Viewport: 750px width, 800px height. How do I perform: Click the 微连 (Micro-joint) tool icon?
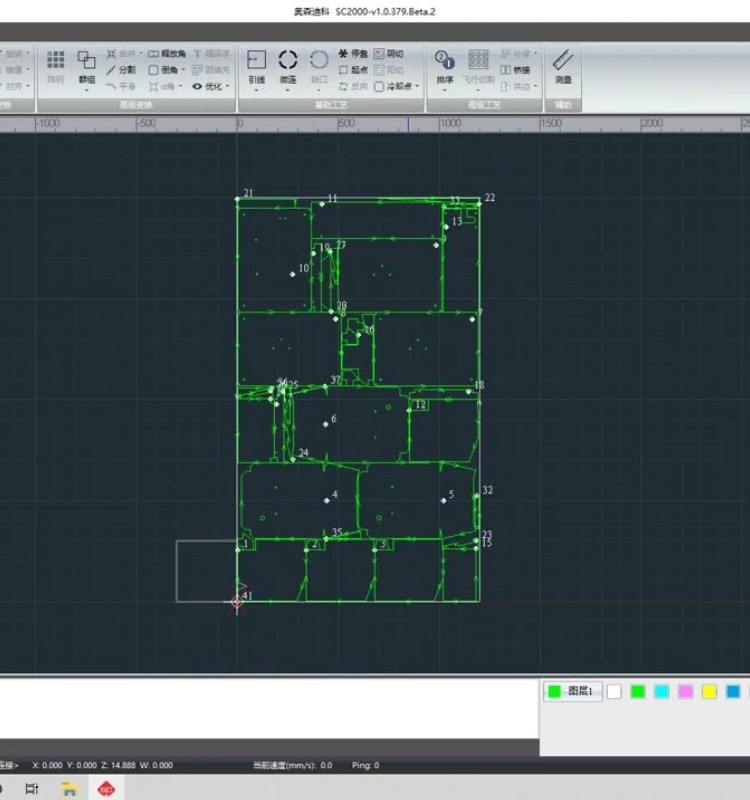288,62
